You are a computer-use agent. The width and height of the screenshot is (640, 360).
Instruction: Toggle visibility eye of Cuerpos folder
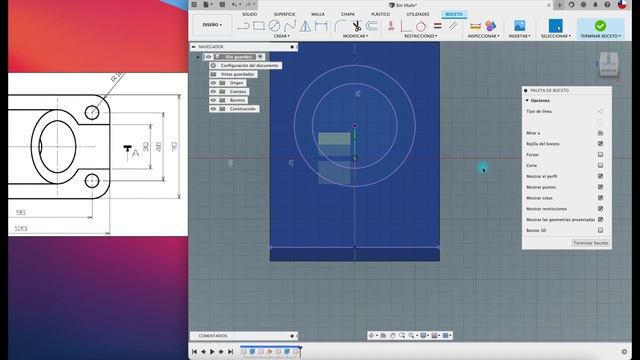(213, 91)
